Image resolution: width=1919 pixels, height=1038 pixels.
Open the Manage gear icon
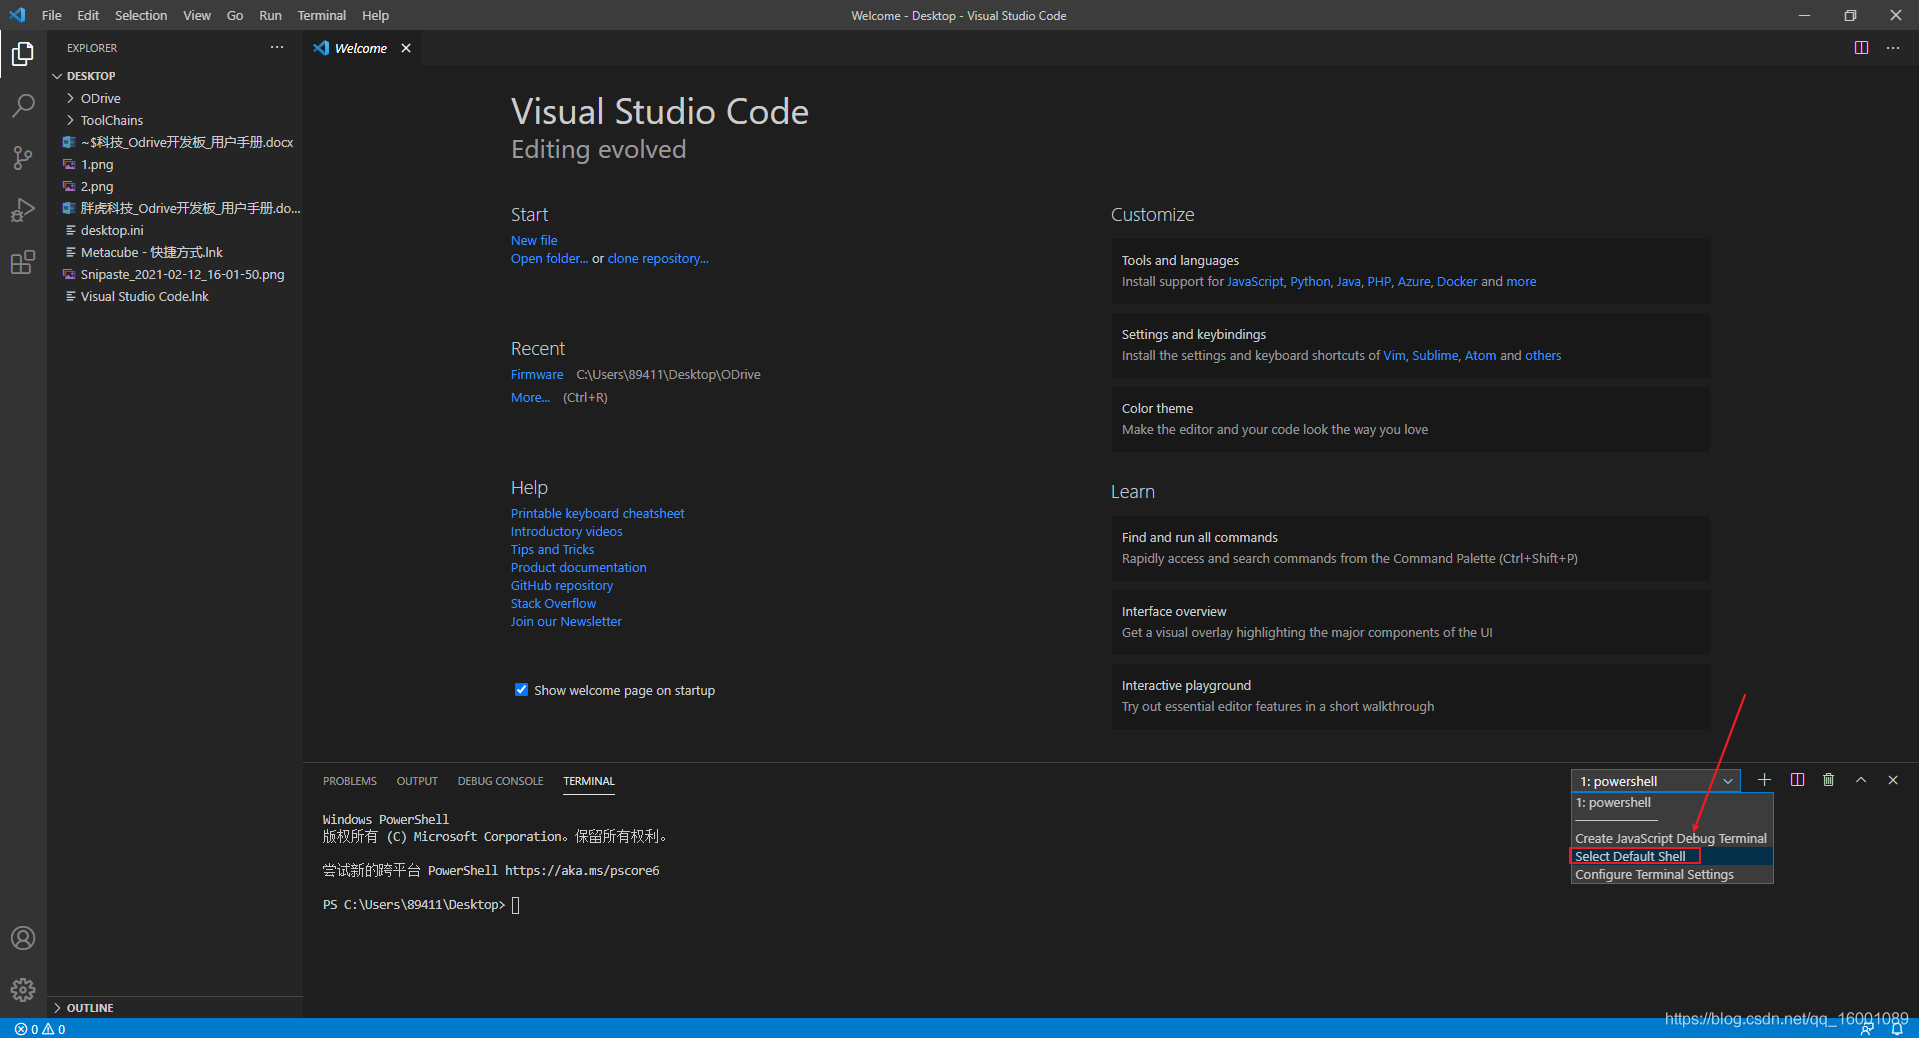23,990
